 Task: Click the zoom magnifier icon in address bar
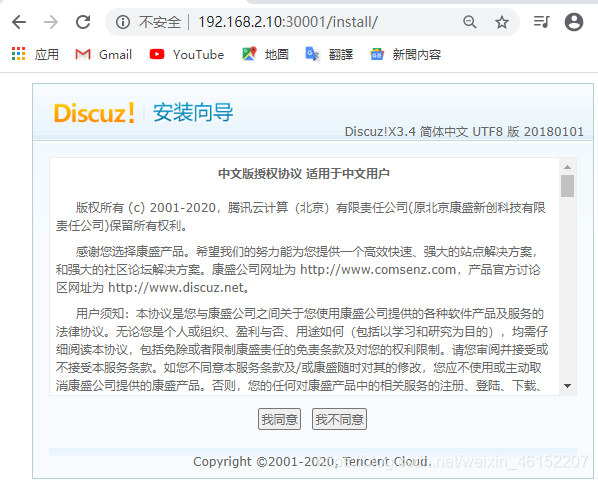pos(469,22)
